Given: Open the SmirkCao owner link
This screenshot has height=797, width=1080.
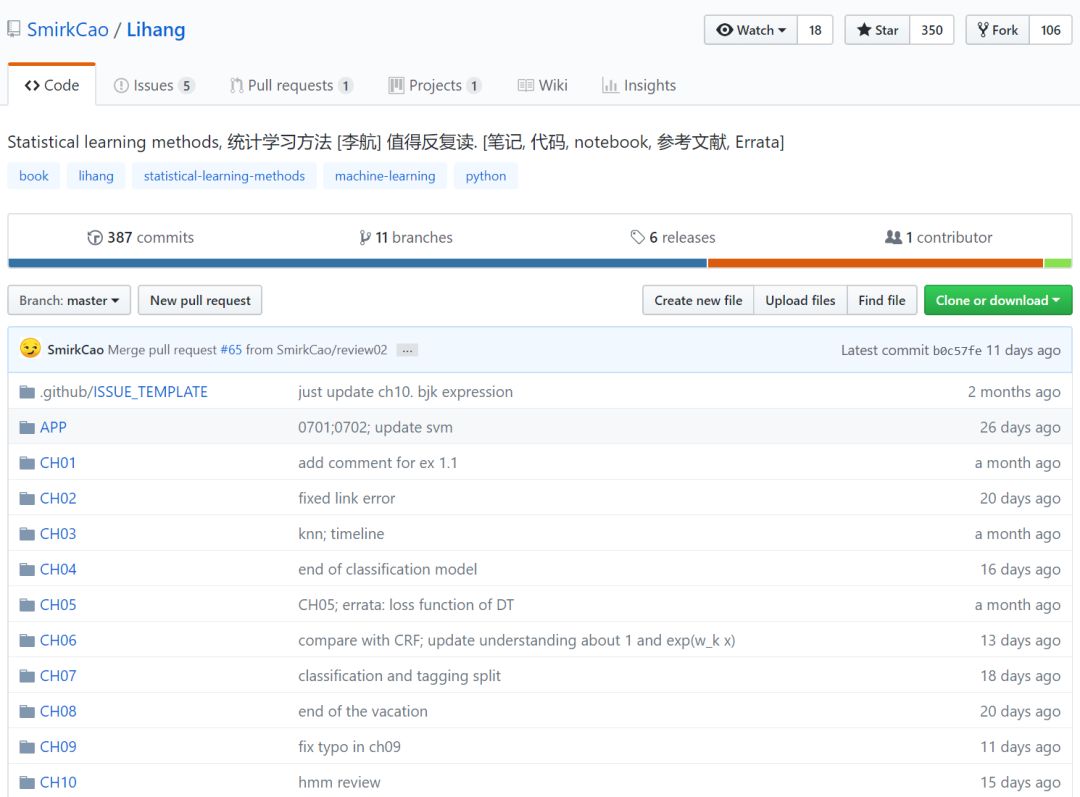Looking at the screenshot, I should [x=68, y=30].
